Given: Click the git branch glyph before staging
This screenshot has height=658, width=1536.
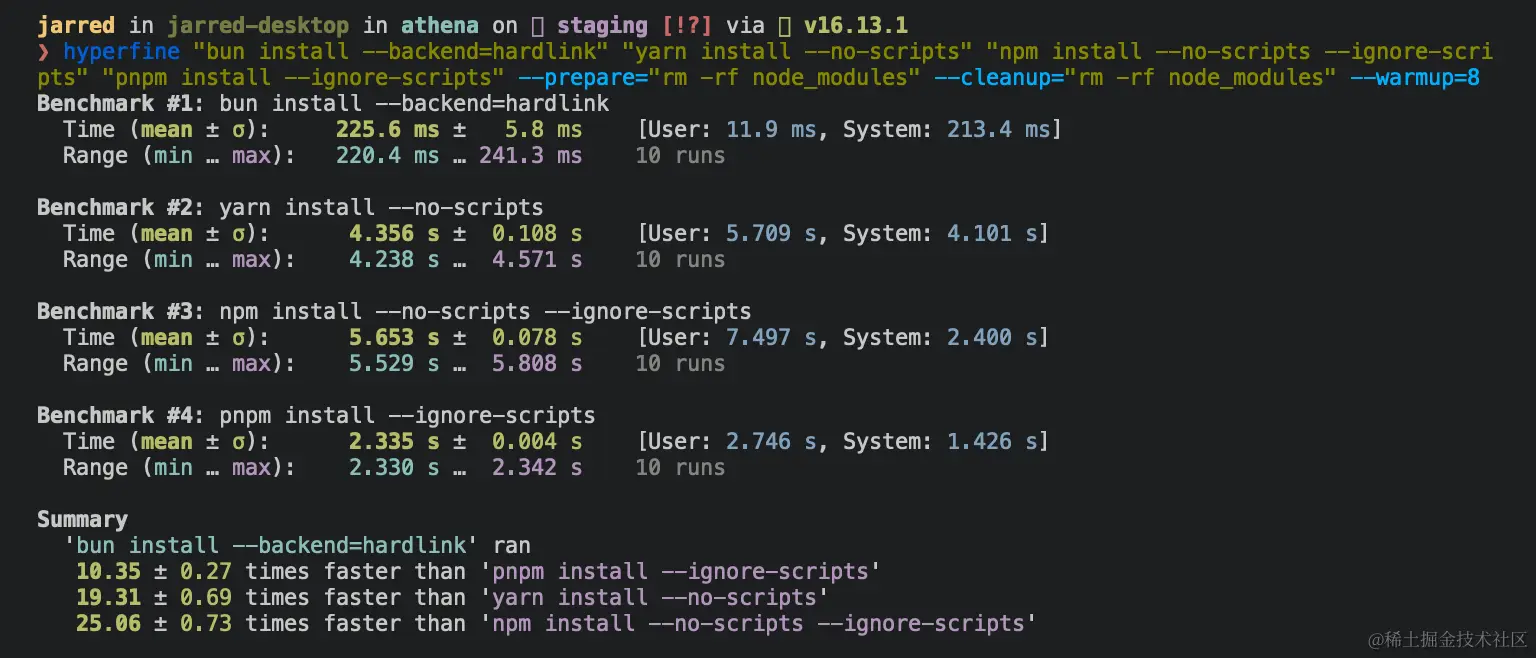Looking at the screenshot, I should click(539, 24).
